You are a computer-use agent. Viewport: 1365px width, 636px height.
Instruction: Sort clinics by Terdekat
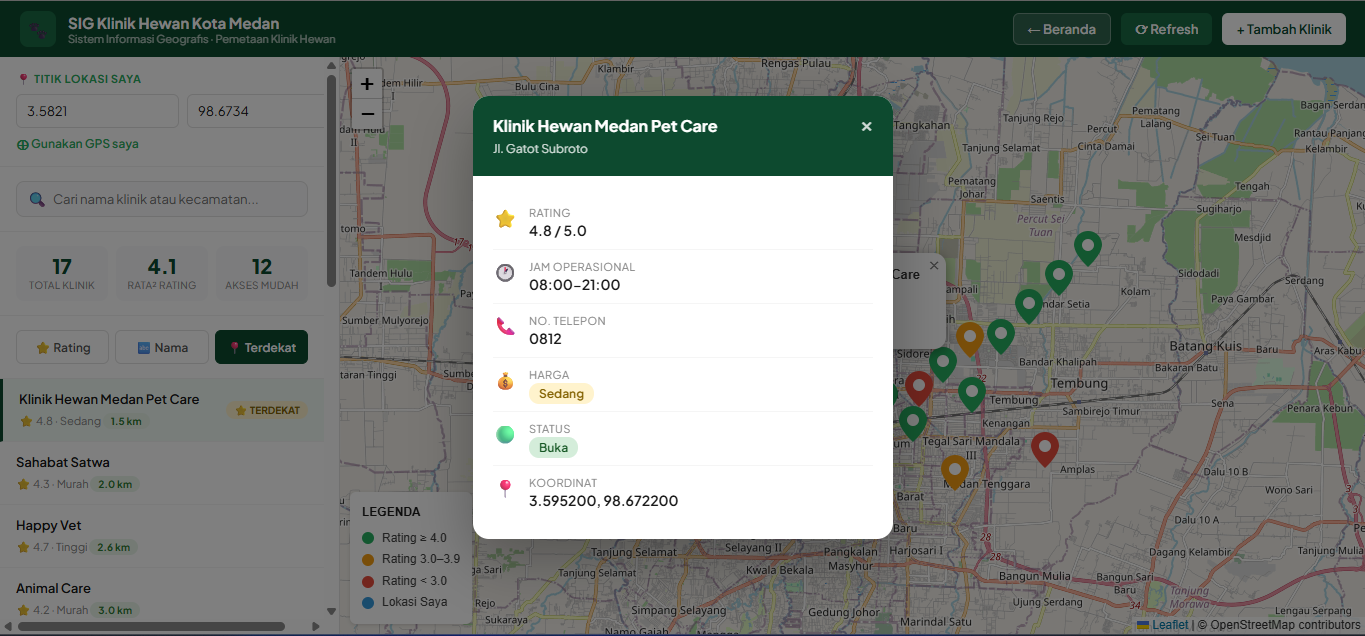262,347
